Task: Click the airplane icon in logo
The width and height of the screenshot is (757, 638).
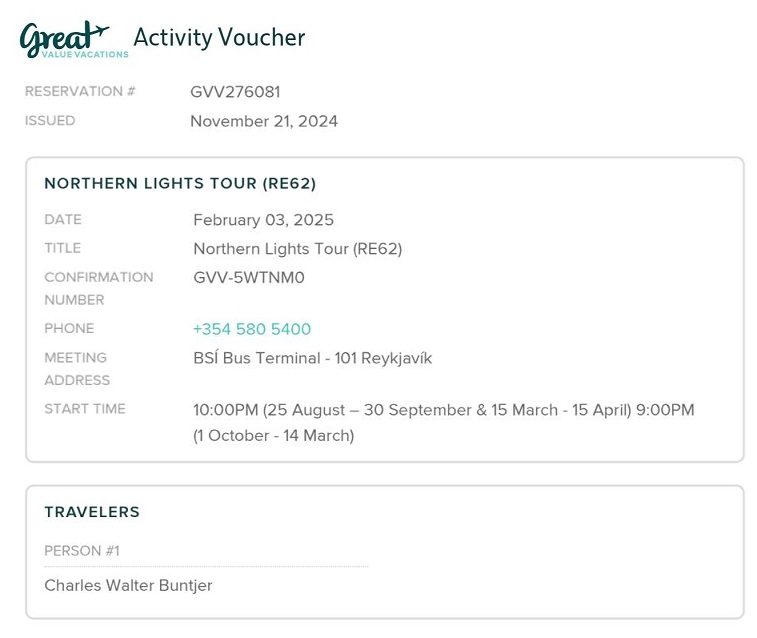Action: click(x=99, y=31)
